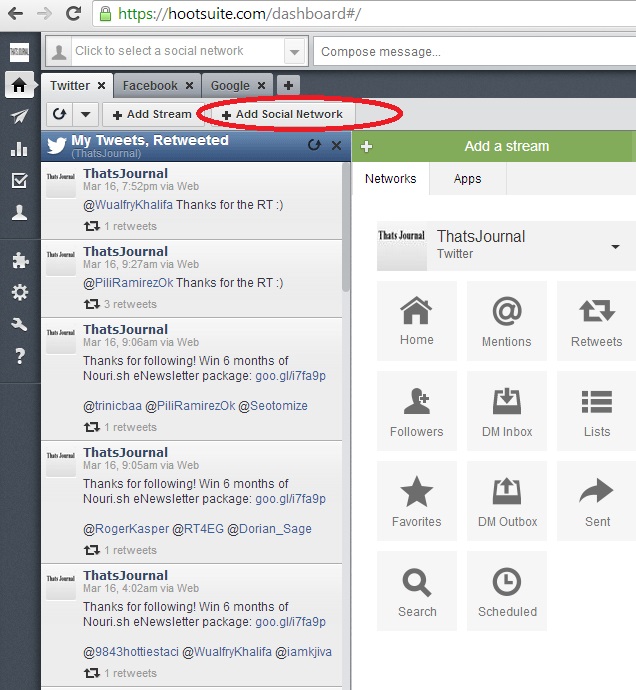Click the ThatsJournal profile logo at the top of the sidebar
The image size is (636, 690).
[19, 52]
